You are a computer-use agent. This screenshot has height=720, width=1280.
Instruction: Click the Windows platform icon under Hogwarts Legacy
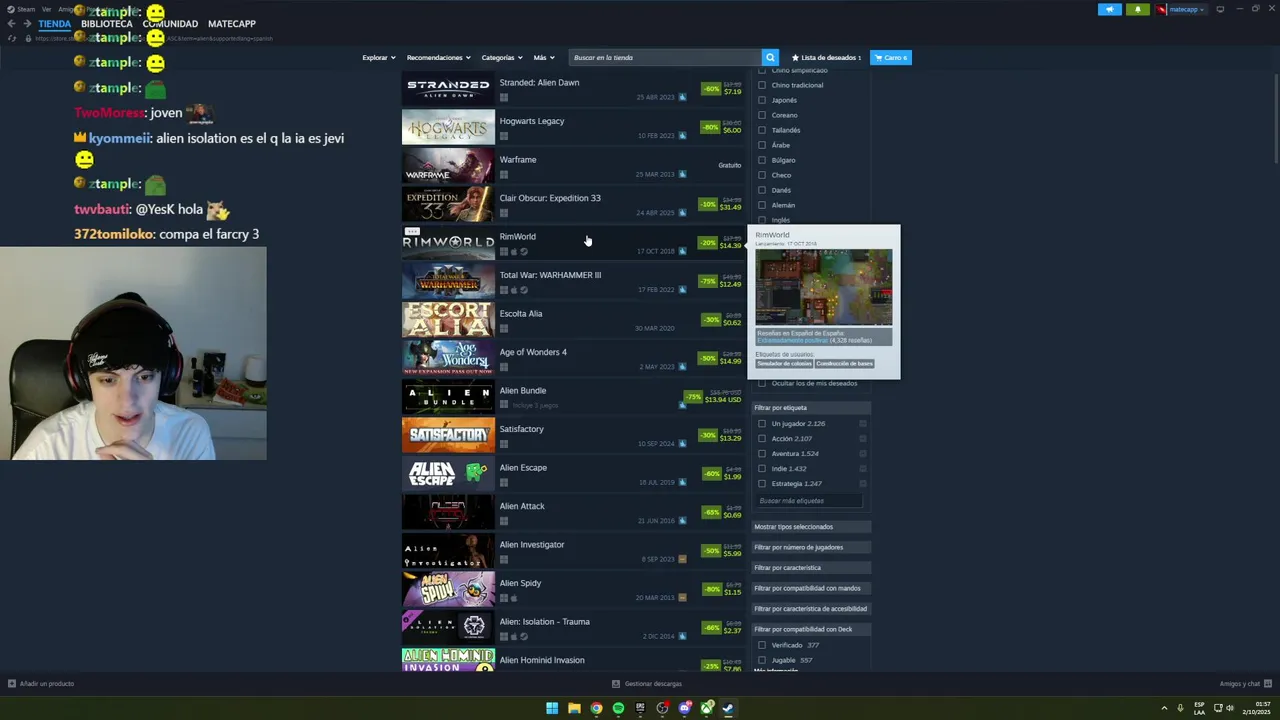[x=504, y=136]
